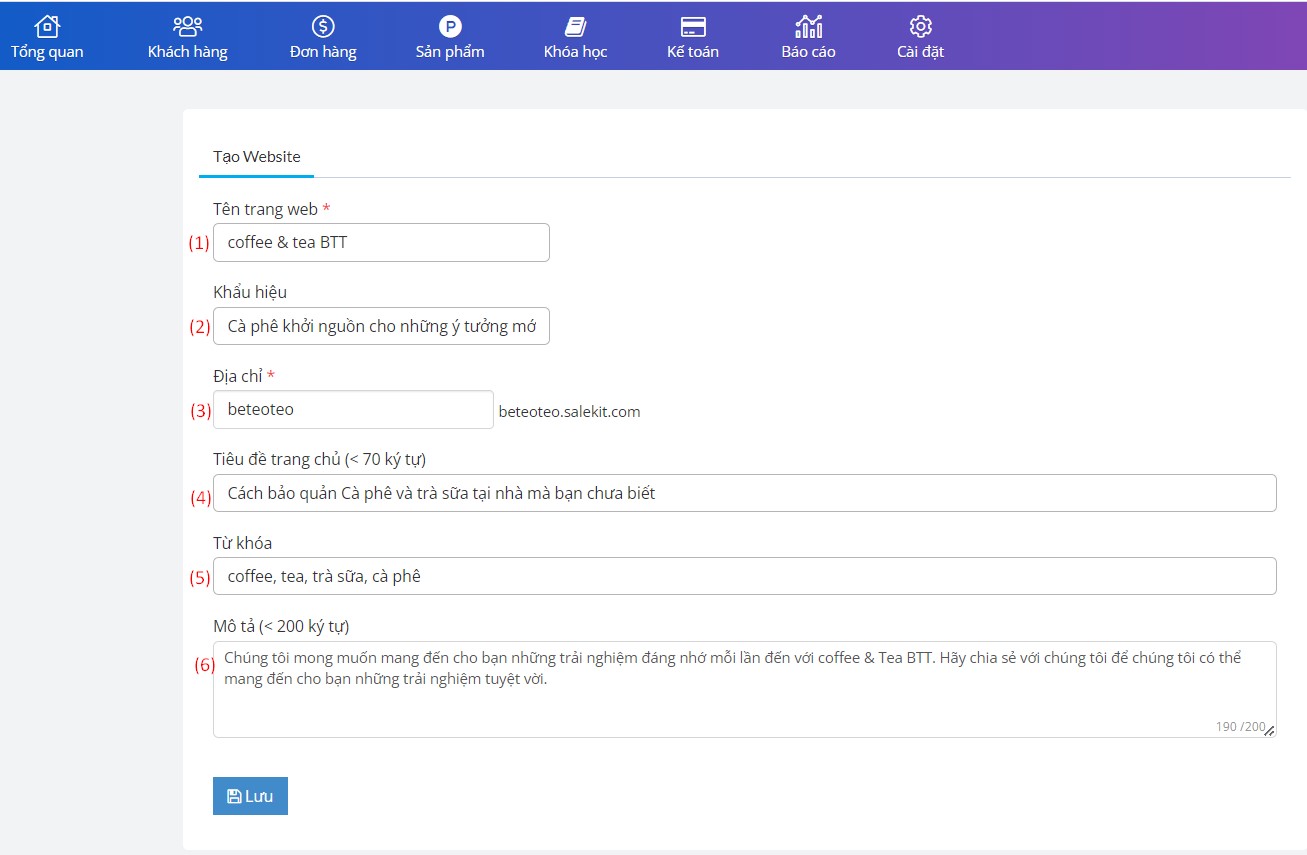Screen dimensions: 1307x855
Task: Switch to the Tạo Website tab
Action: [257, 157]
